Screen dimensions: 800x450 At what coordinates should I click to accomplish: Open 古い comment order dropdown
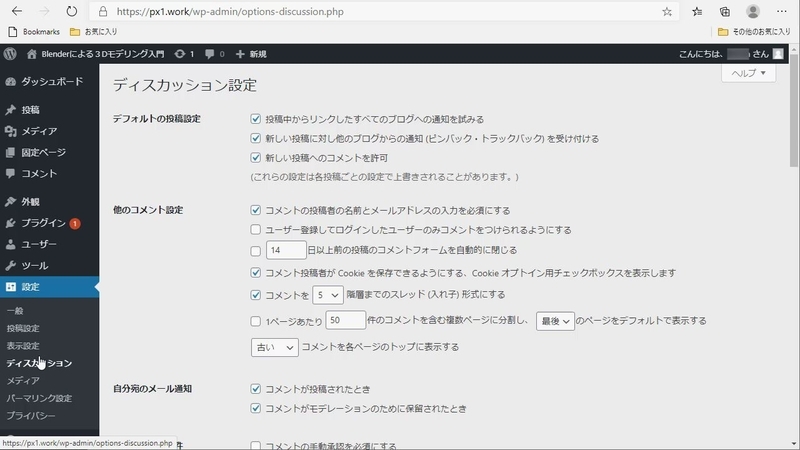[x=274, y=347]
